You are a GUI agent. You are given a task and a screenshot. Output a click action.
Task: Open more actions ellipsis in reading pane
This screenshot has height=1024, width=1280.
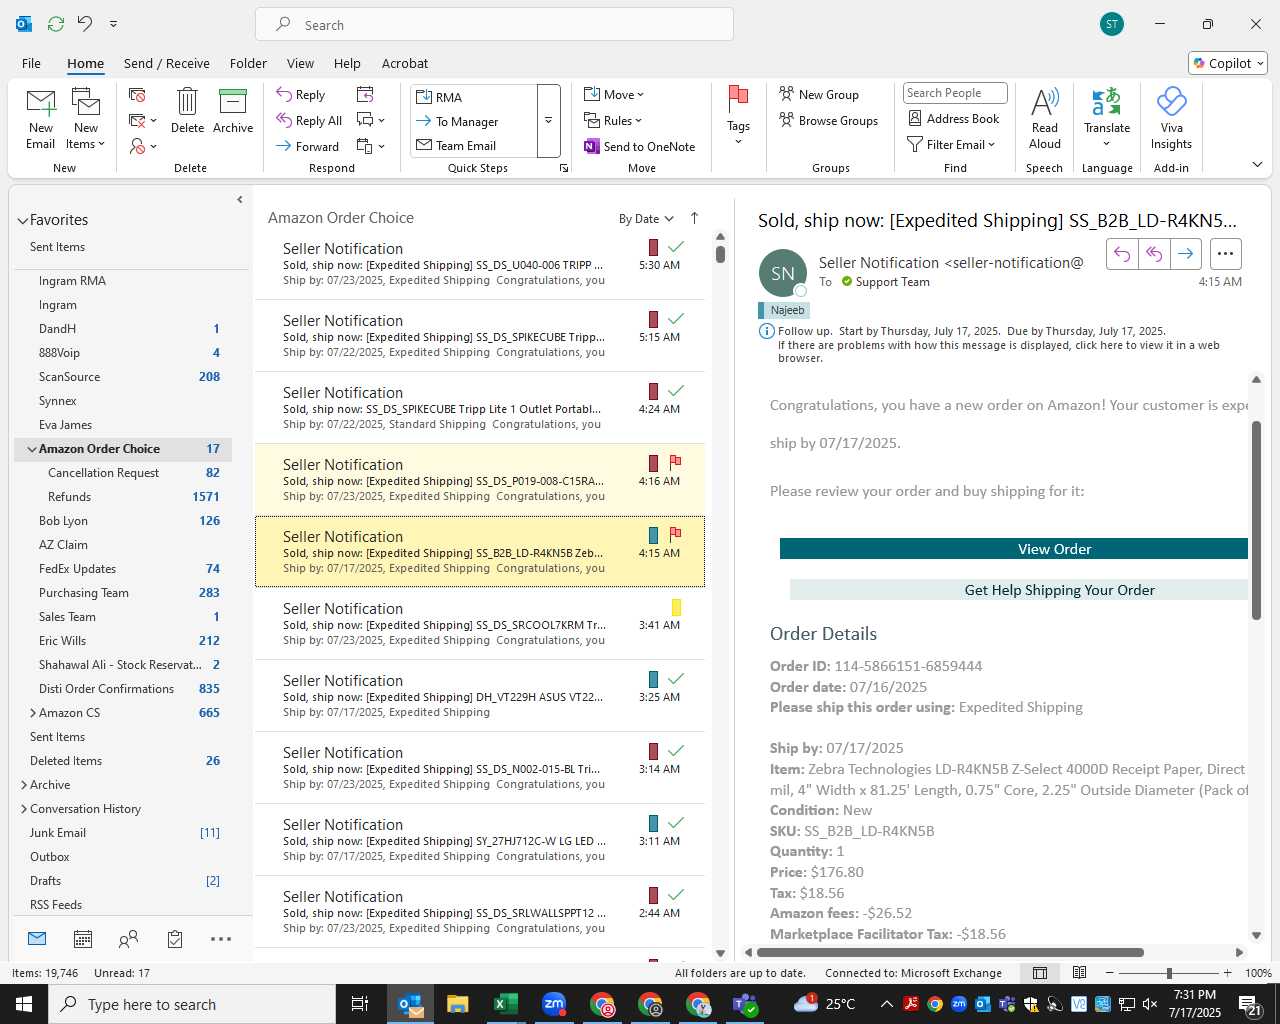tap(1226, 254)
